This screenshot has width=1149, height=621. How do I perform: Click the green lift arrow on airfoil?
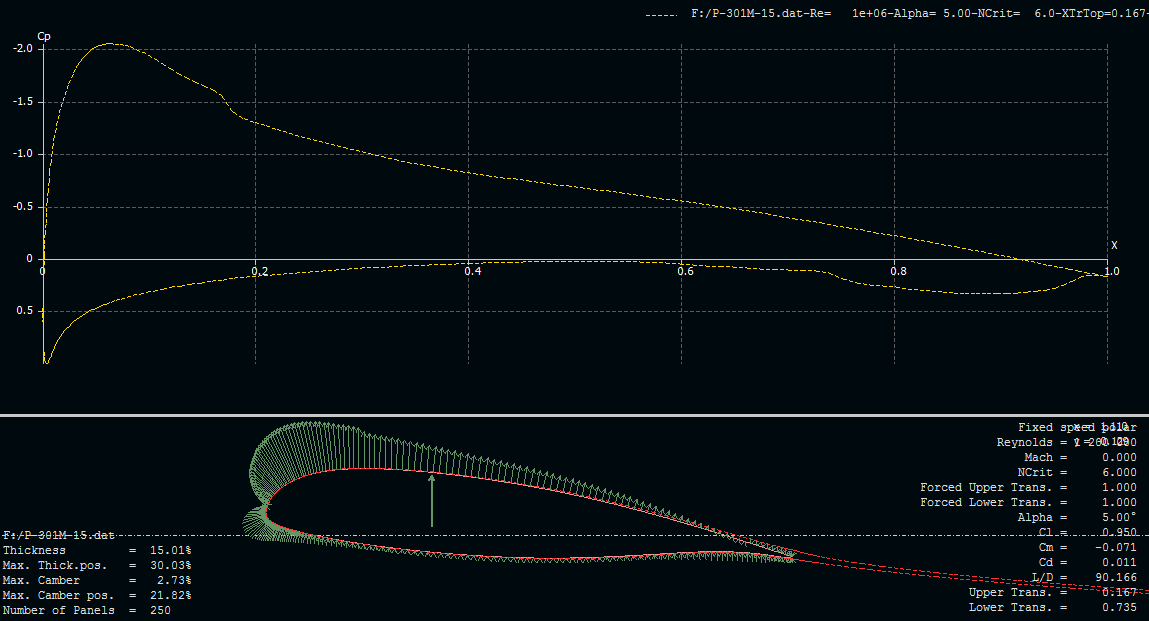tap(432, 500)
